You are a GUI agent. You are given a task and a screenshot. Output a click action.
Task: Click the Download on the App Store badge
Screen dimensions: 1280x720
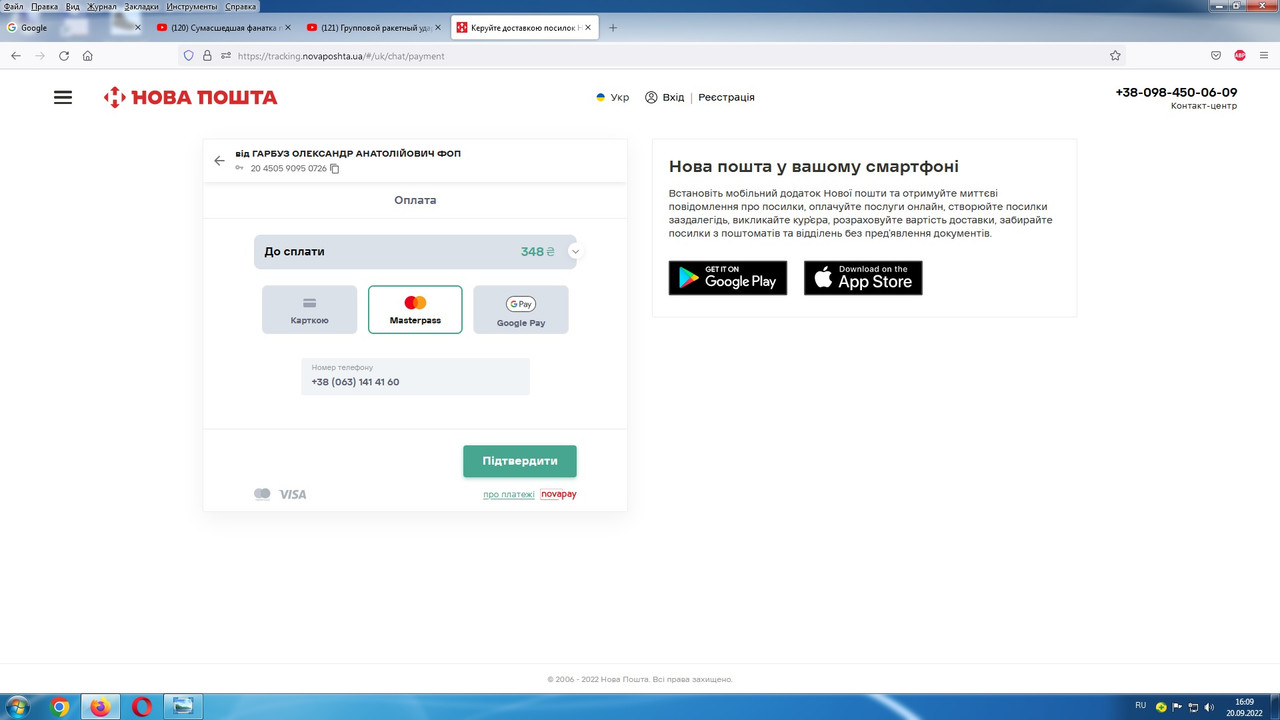[863, 278]
